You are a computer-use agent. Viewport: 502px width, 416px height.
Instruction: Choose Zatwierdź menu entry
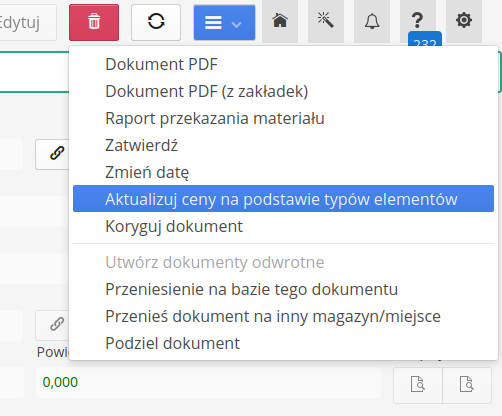[x=141, y=145]
